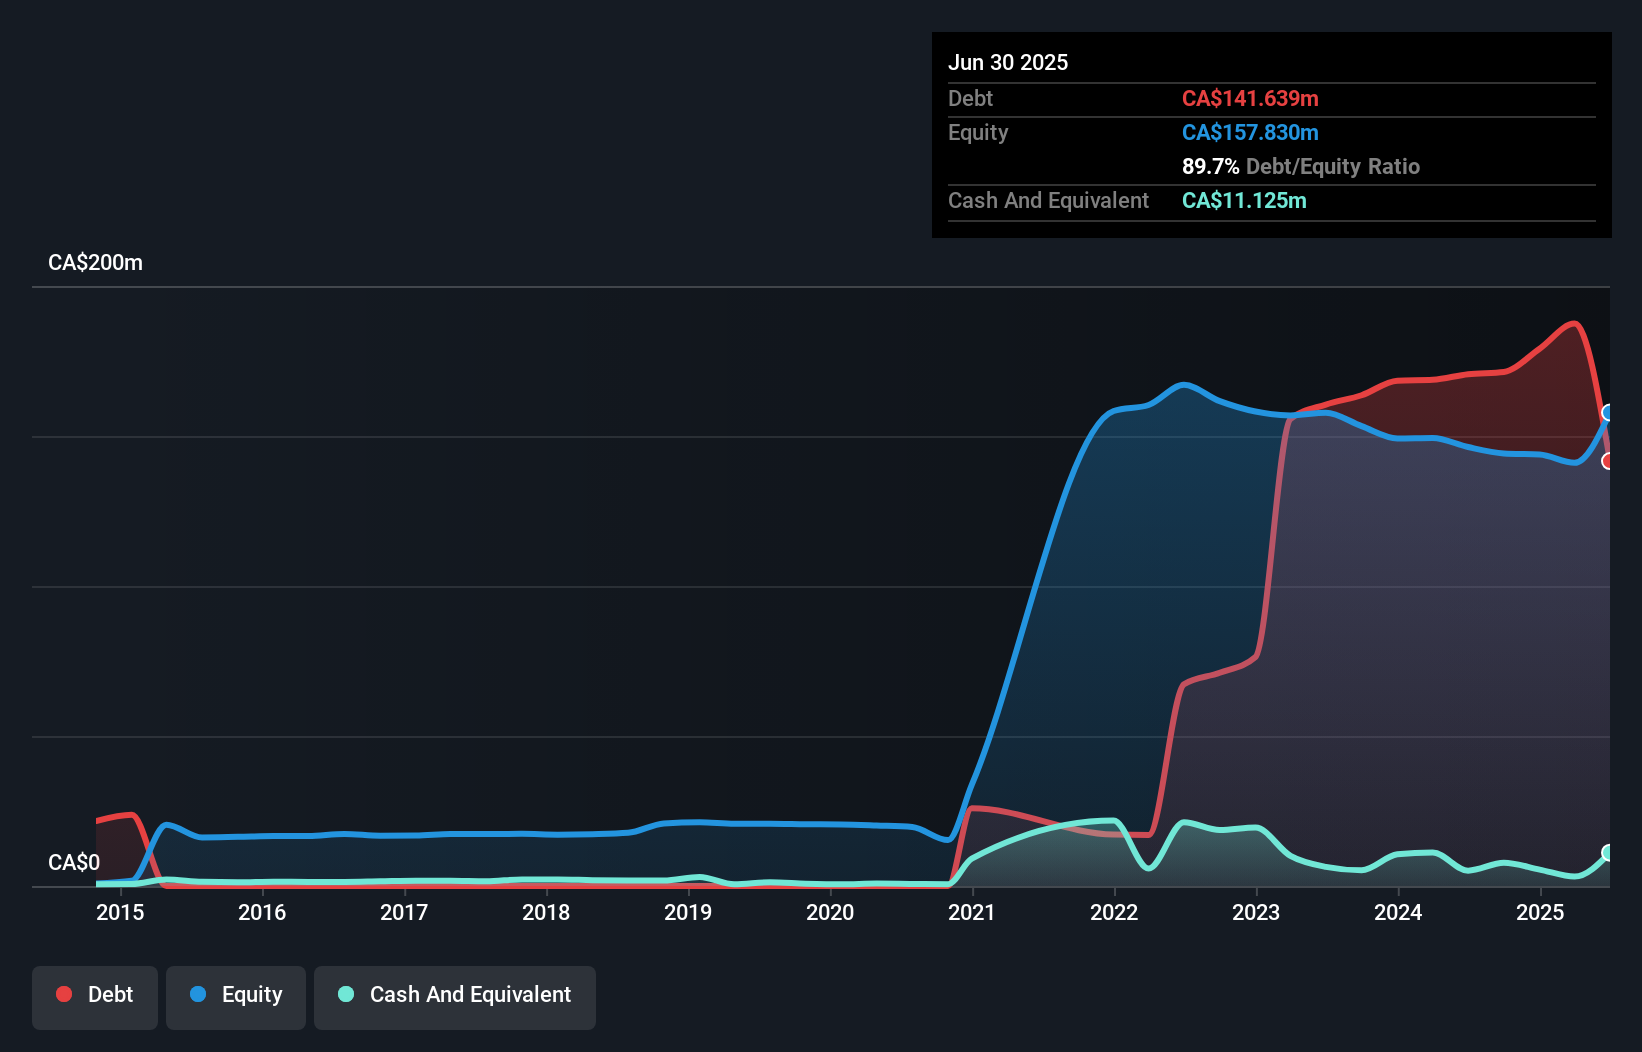The image size is (1642, 1052).
Task: Click the CA$141.639m debt value link
Action: coord(1250,98)
